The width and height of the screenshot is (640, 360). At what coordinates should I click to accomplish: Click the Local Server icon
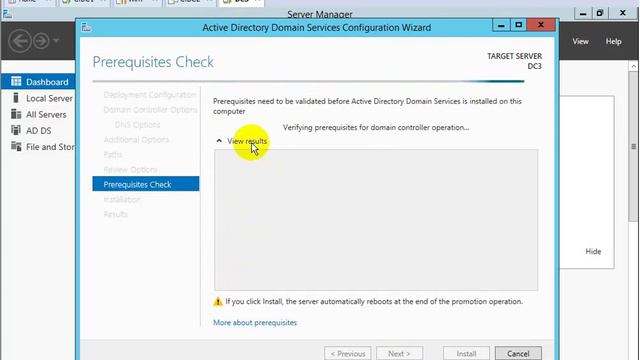(16, 98)
